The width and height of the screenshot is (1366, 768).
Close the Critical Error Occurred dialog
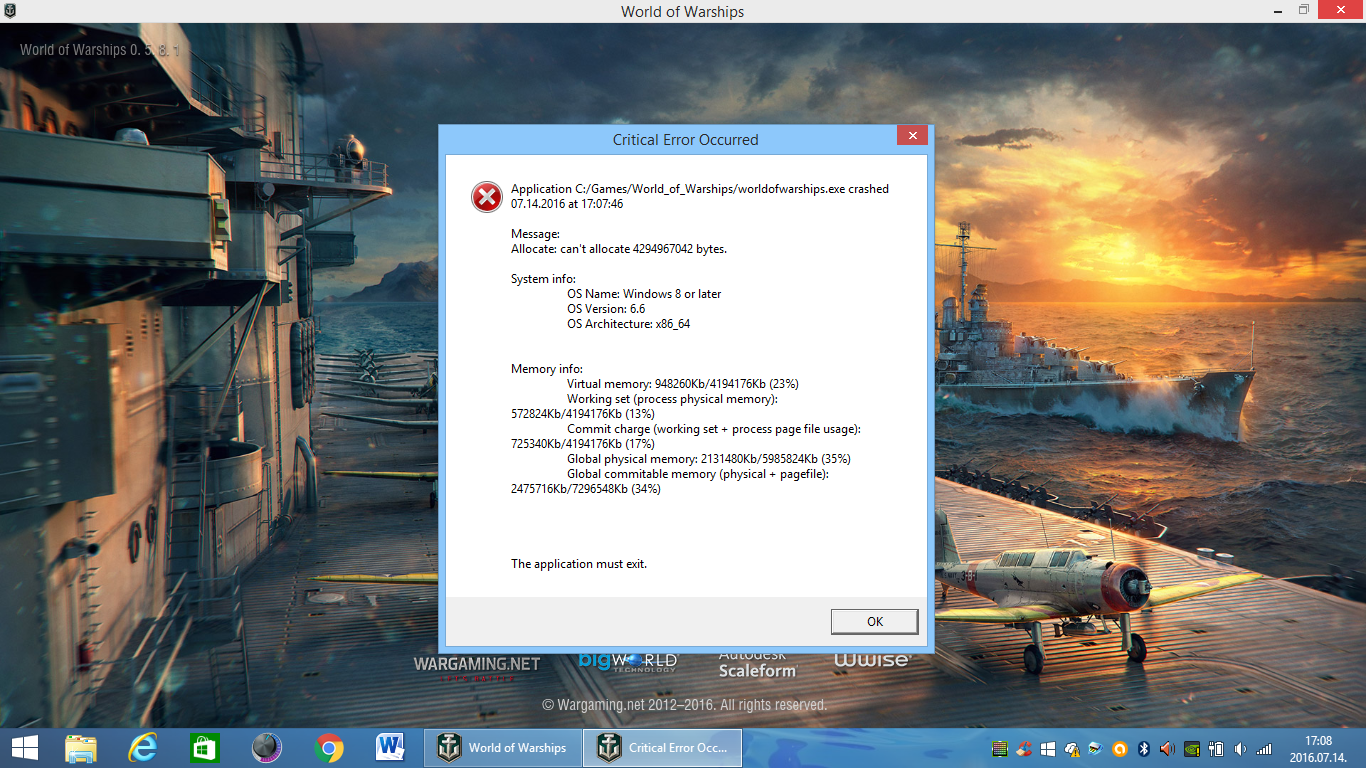[911, 136]
